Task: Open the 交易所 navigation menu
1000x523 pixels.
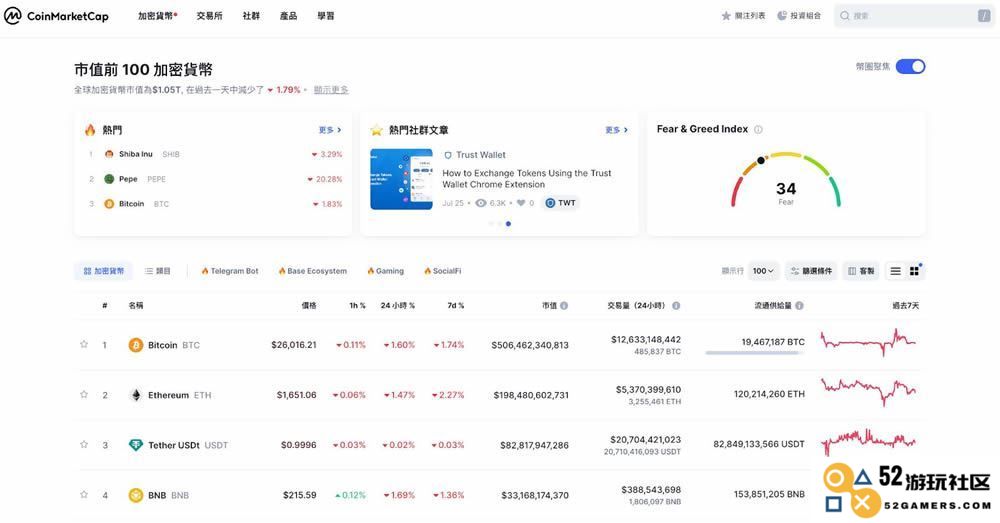Action: click(210, 16)
